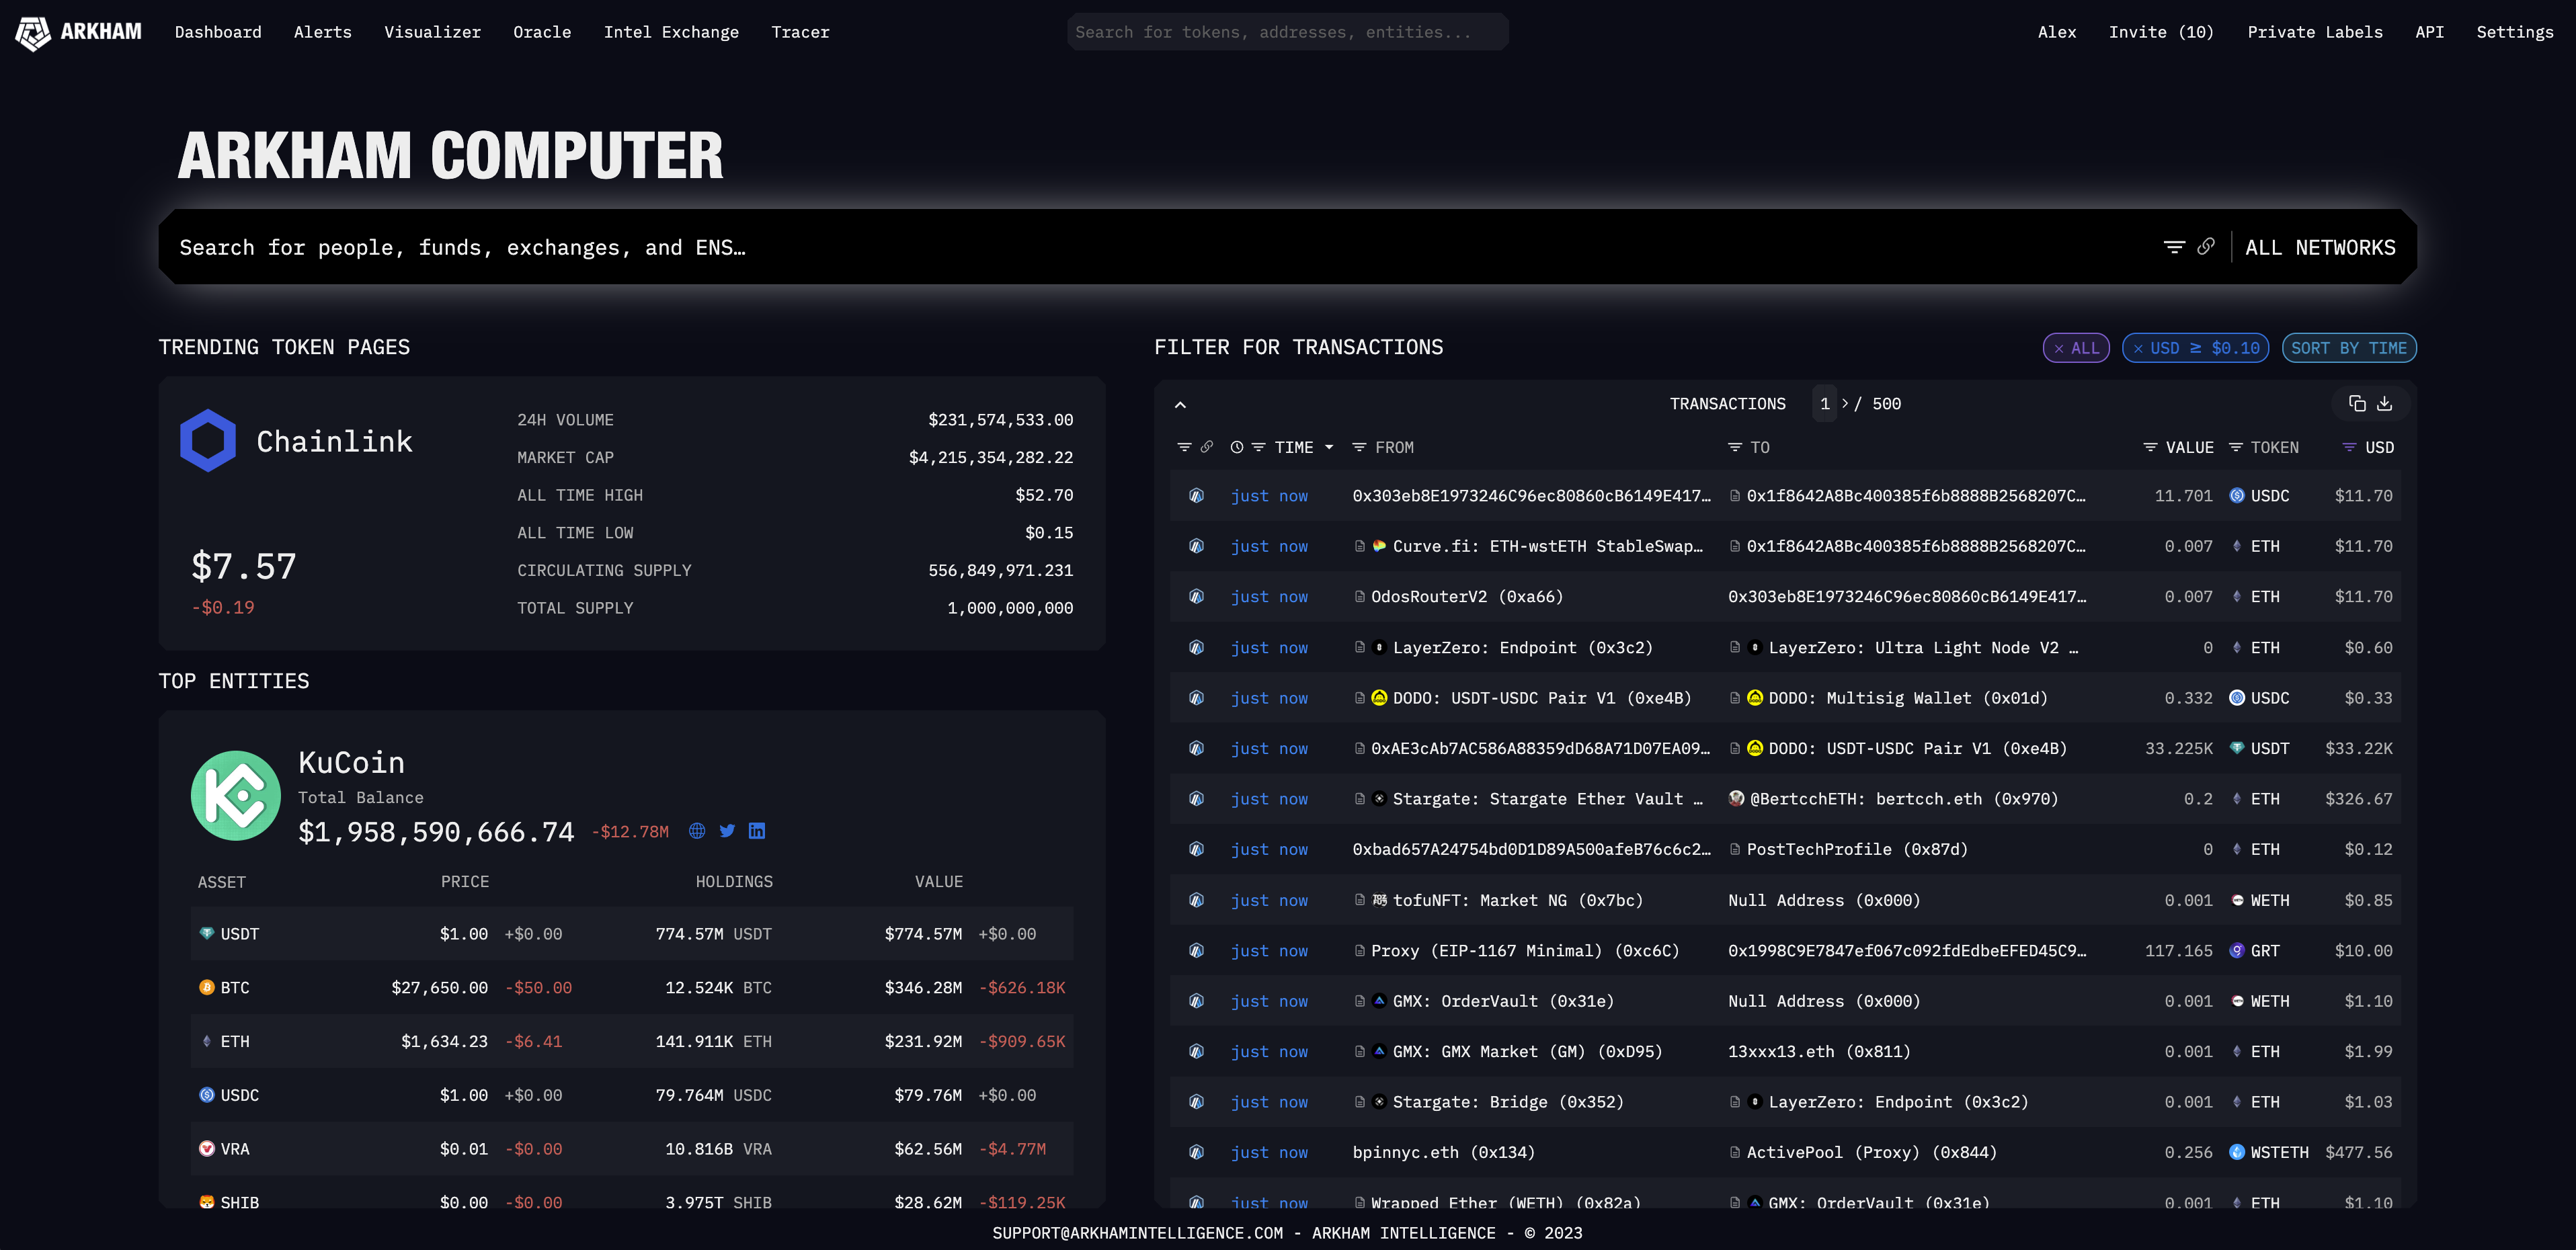This screenshot has width=2576, height=1250.
Task: Click the @BertcchETH avatar icon
Action: [x=1737, y=799]
